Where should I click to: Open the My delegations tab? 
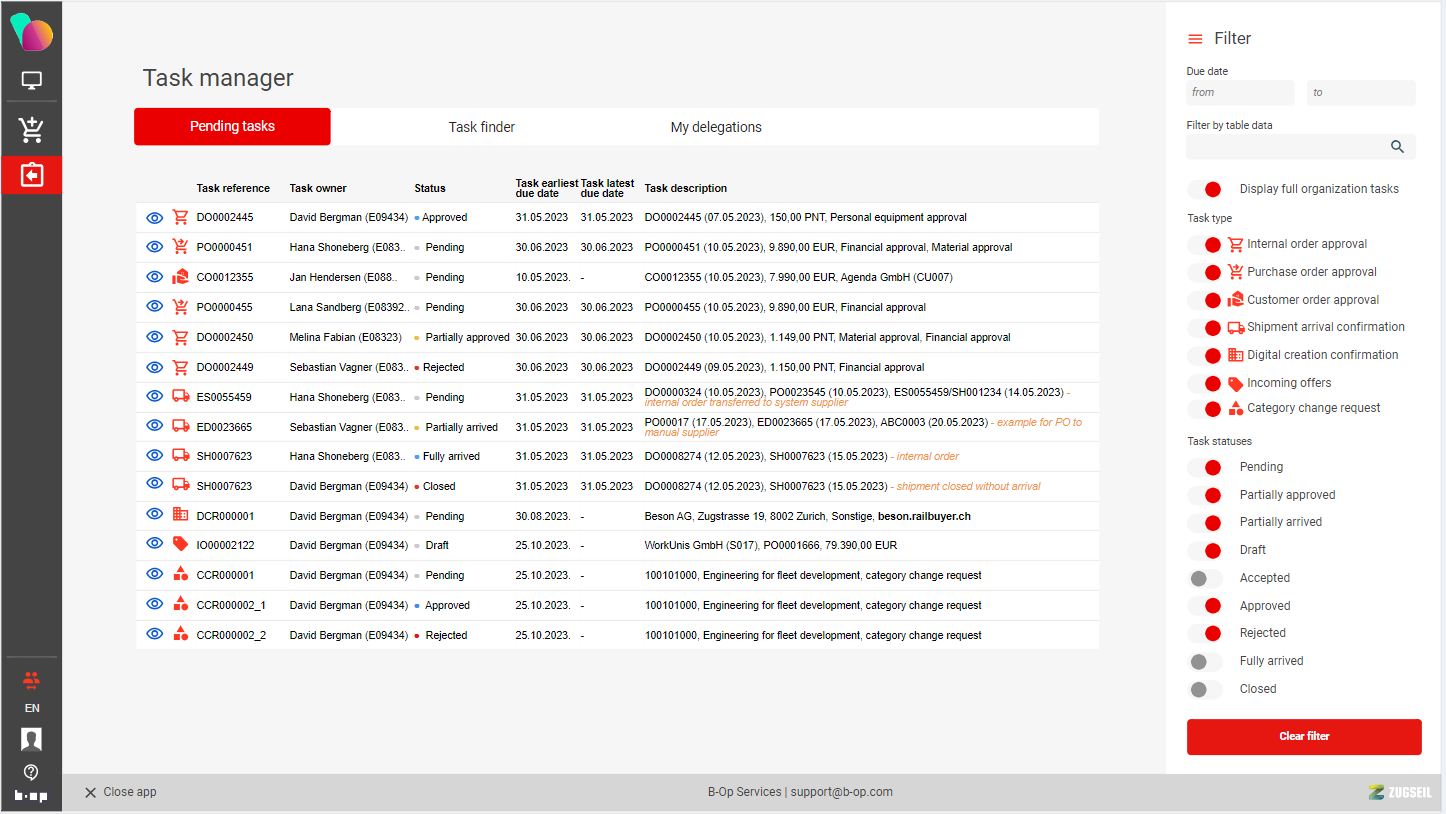(x=715, y=127)
